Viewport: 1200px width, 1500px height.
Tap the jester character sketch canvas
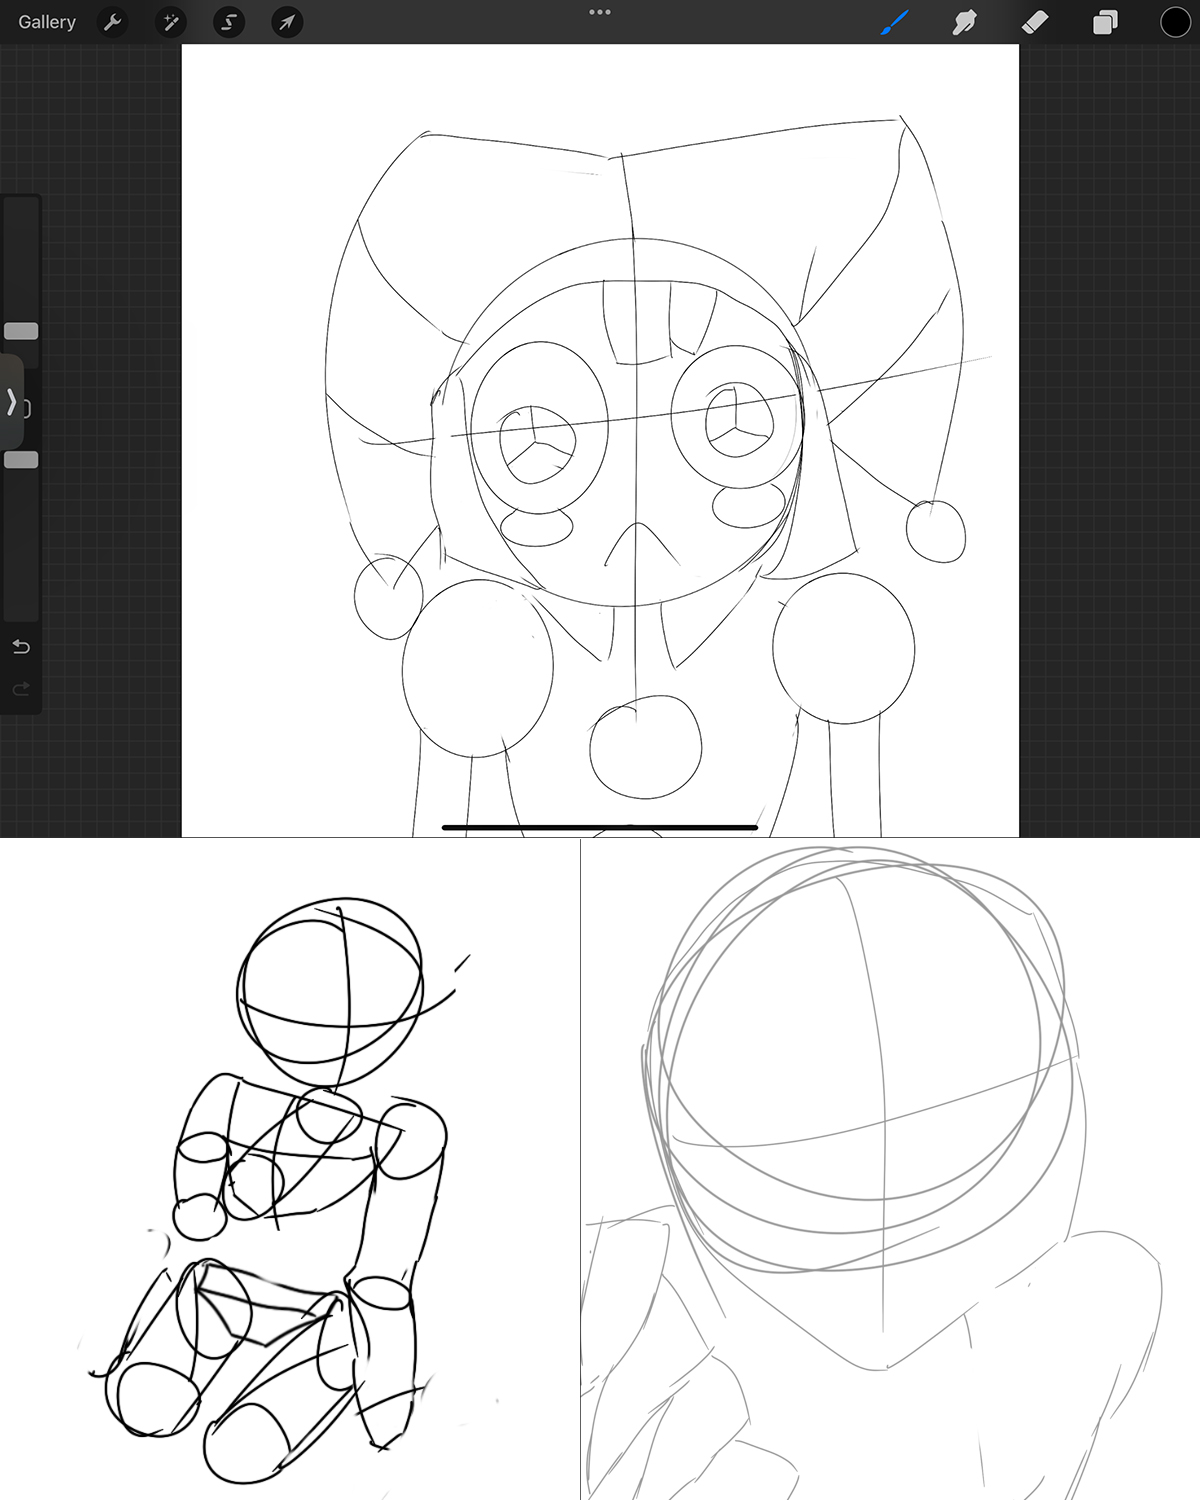pyautogui.click(x=600, y=440)
